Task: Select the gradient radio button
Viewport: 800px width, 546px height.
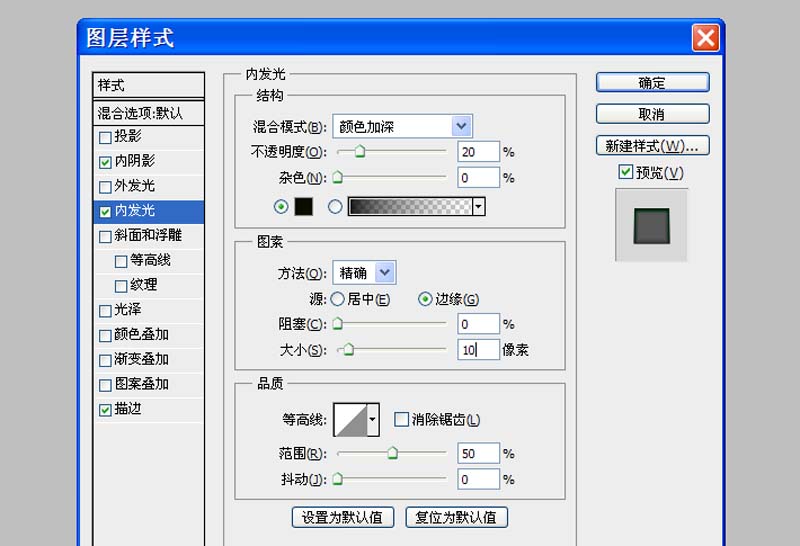Action: [x=335, y=207]
